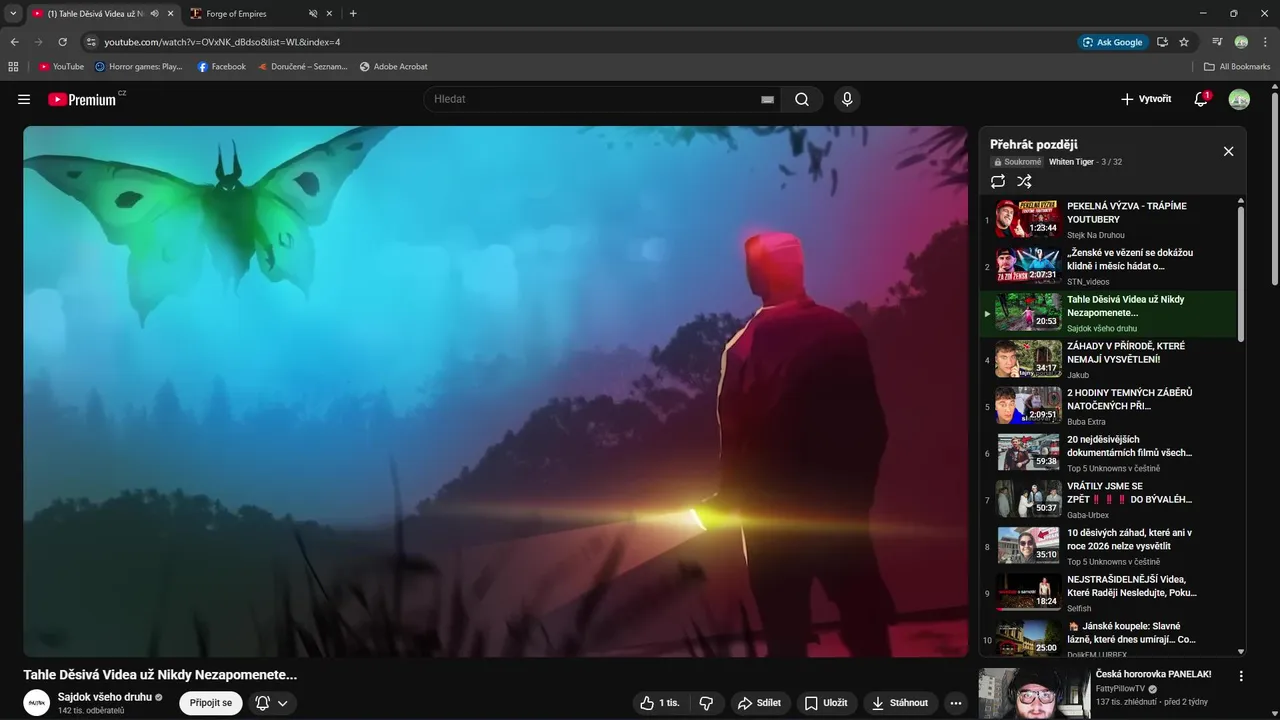The height and width of the screenshot is (720, 1280).
Task: Click the on-screen keyboard icon in search box
Action: [x=767, y=100]
